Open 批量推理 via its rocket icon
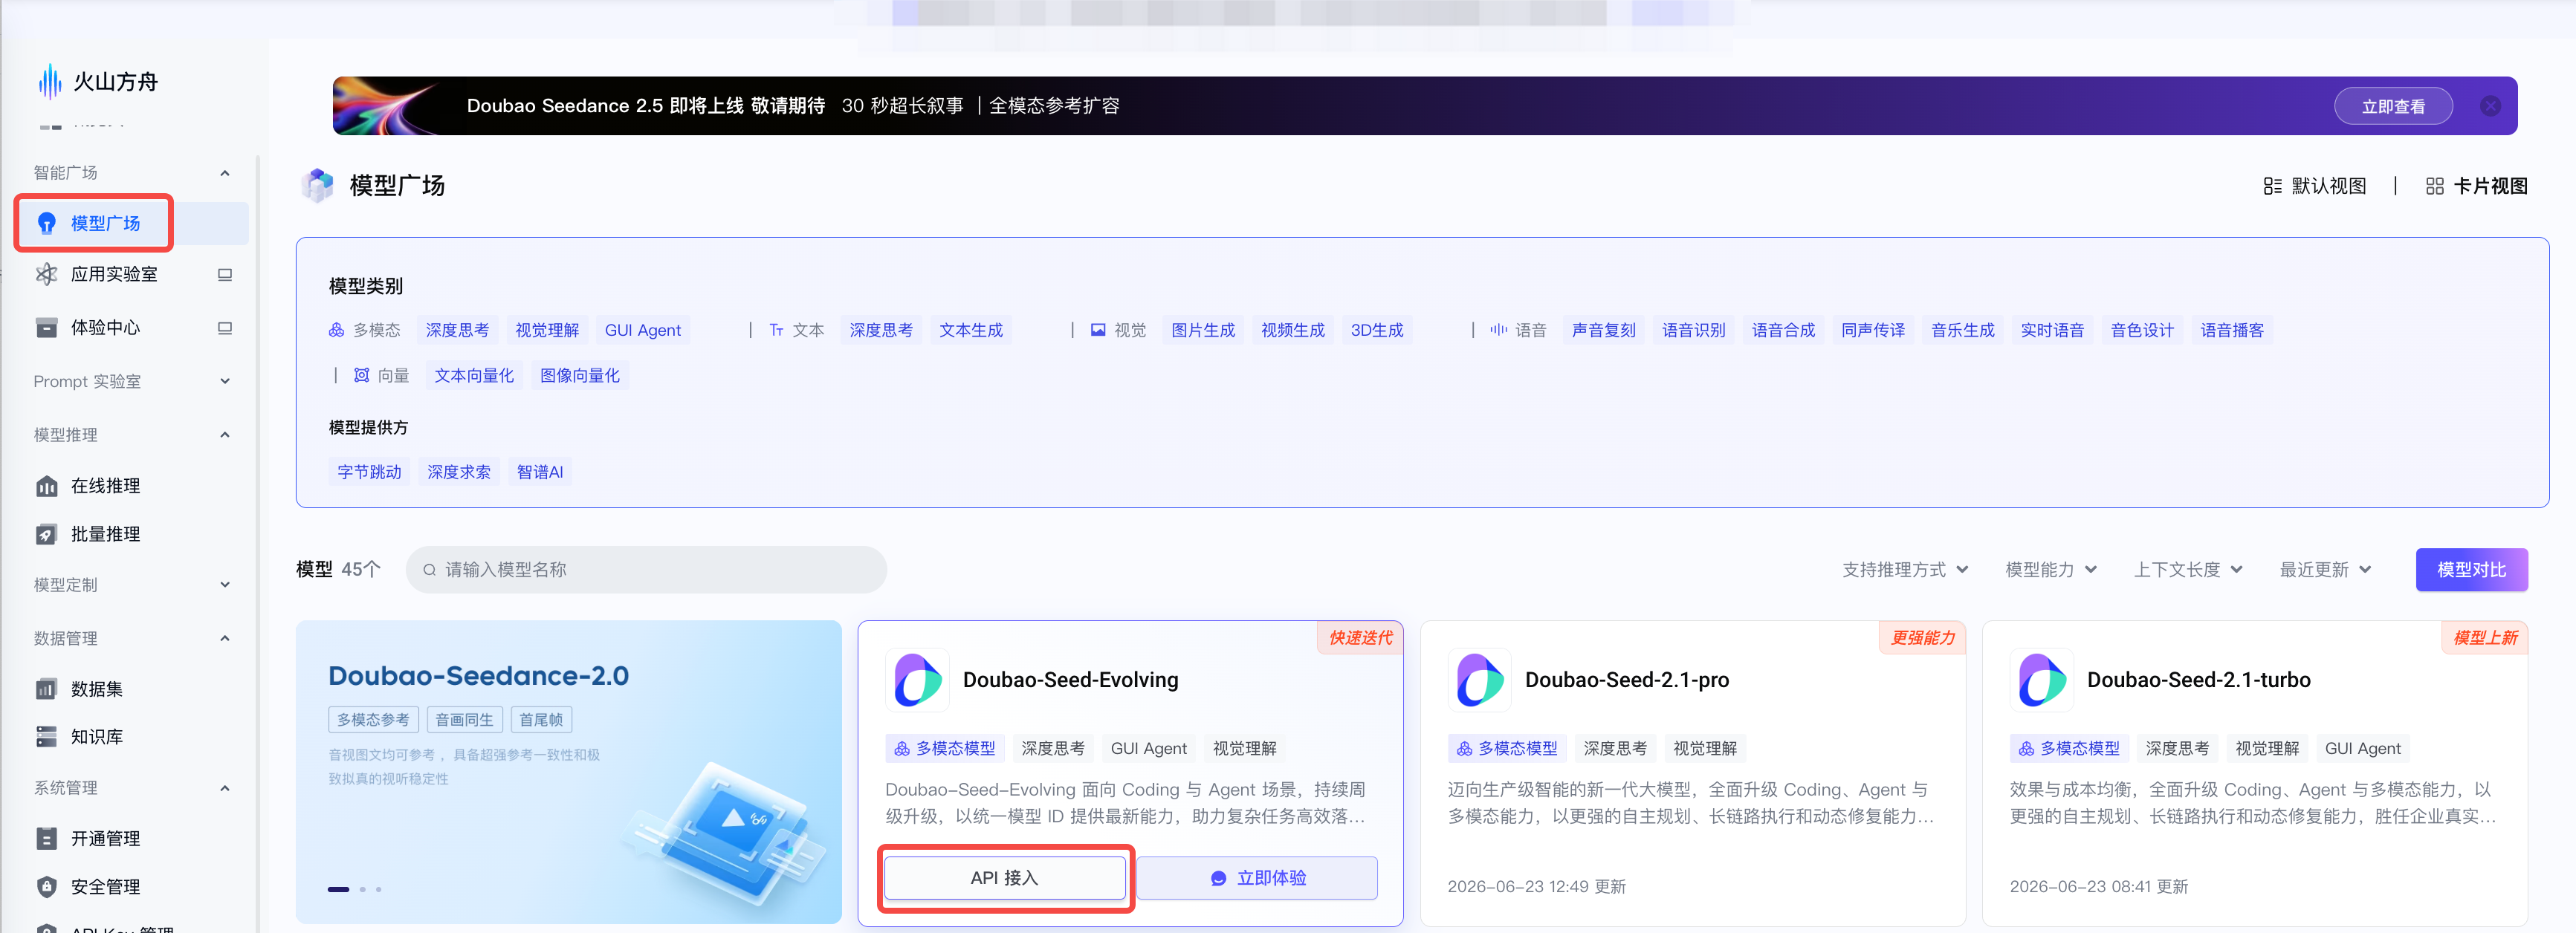Screen dimensions: 2576x933 [x=46, y=534]
